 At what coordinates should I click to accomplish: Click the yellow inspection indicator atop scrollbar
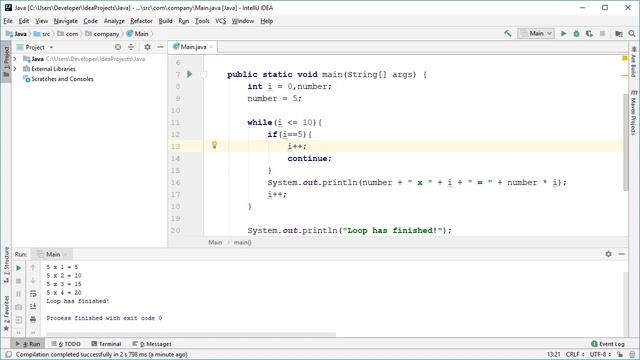(624, 59)
